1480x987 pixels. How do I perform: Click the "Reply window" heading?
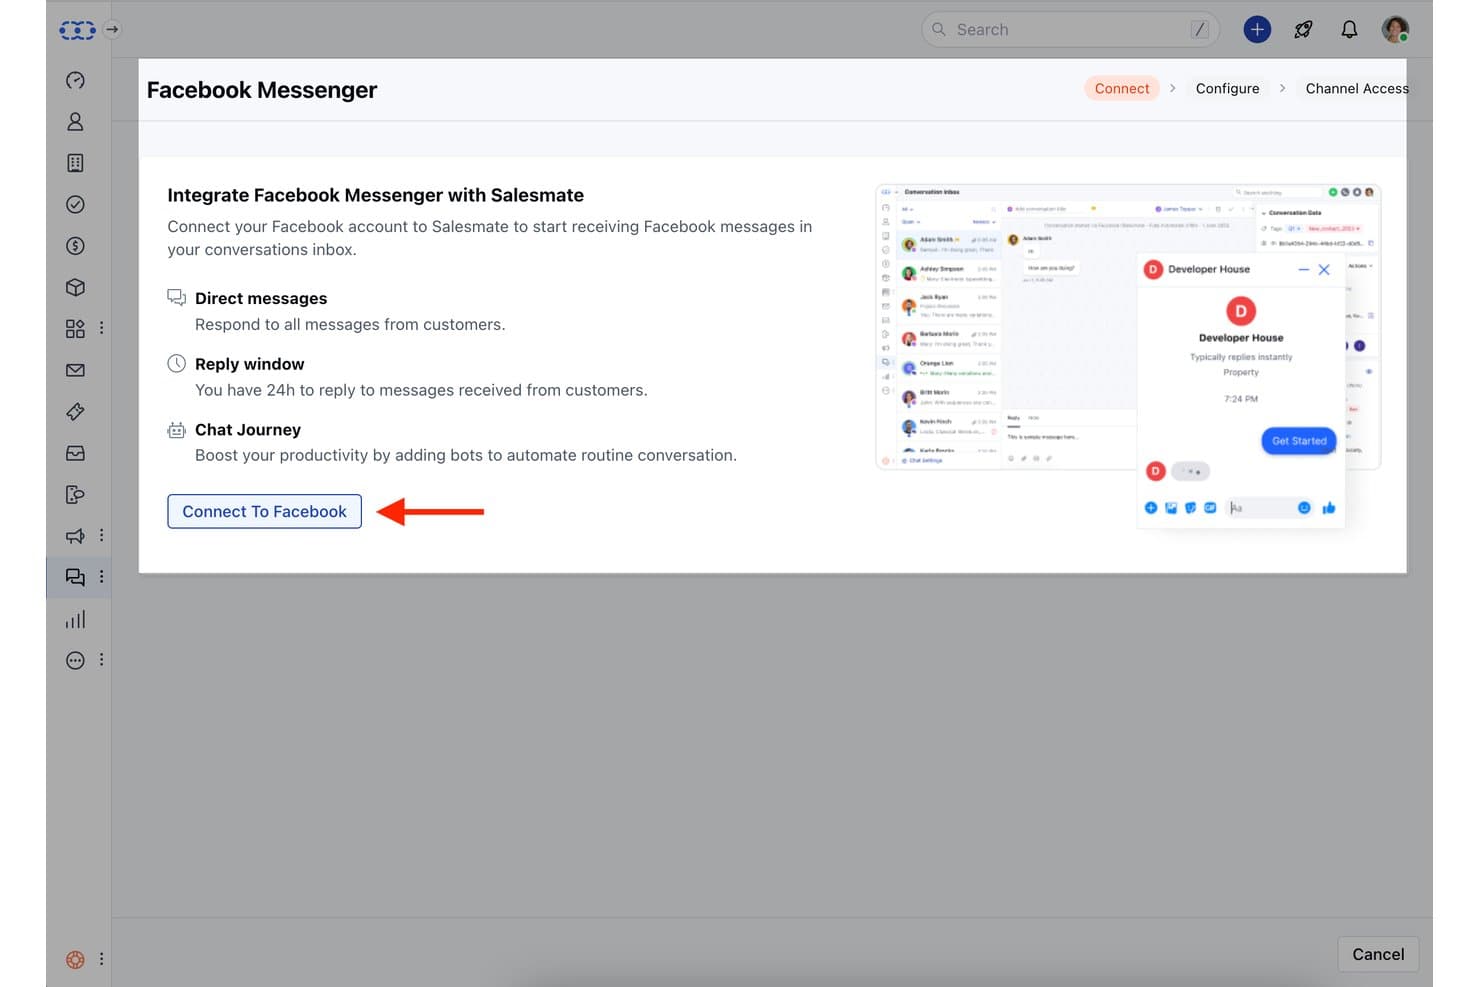(249, 364)
